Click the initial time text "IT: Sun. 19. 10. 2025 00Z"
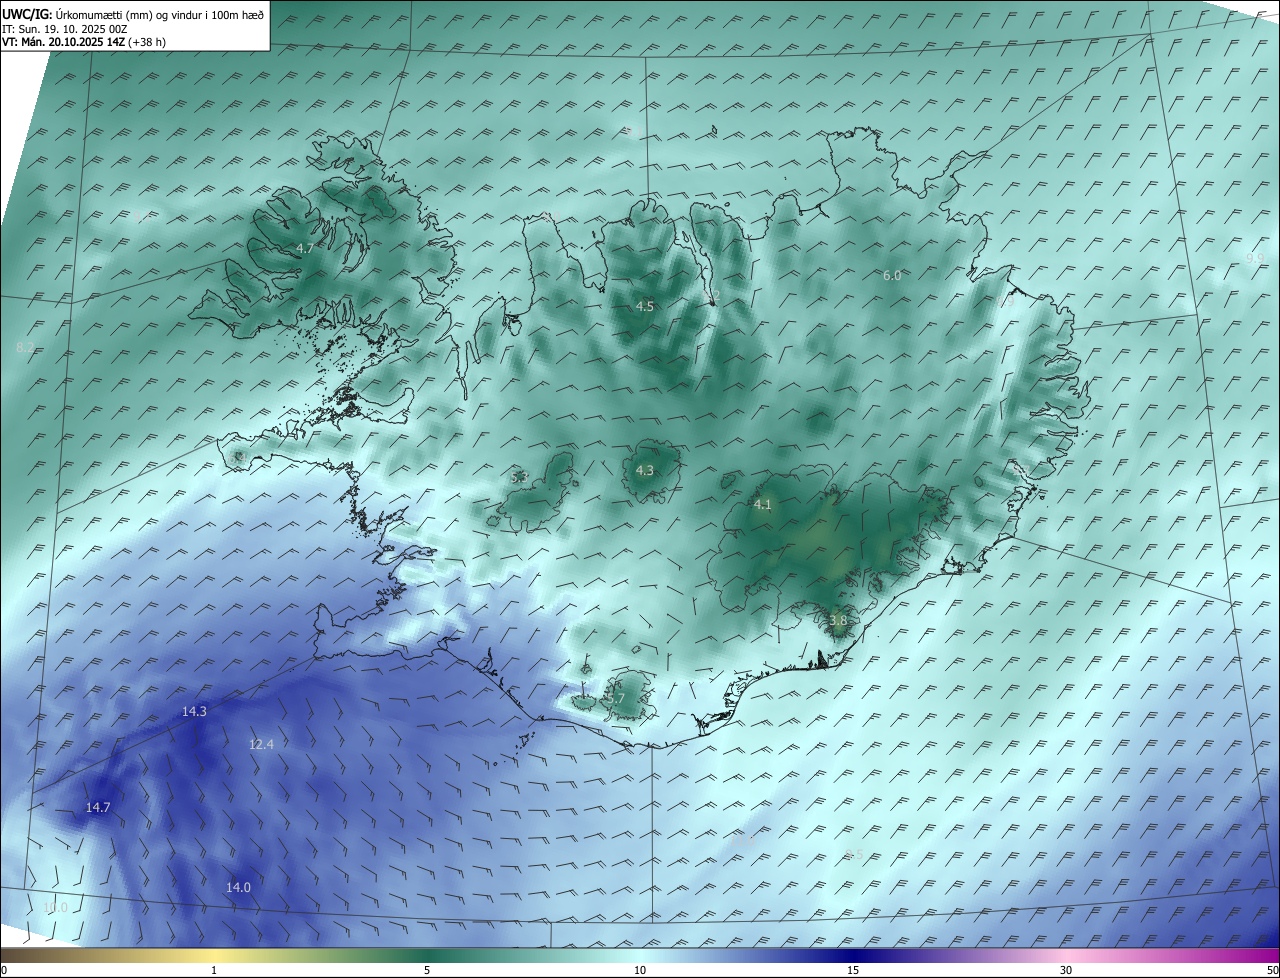Screen dimensions: 1280x978 coord(66,29)
